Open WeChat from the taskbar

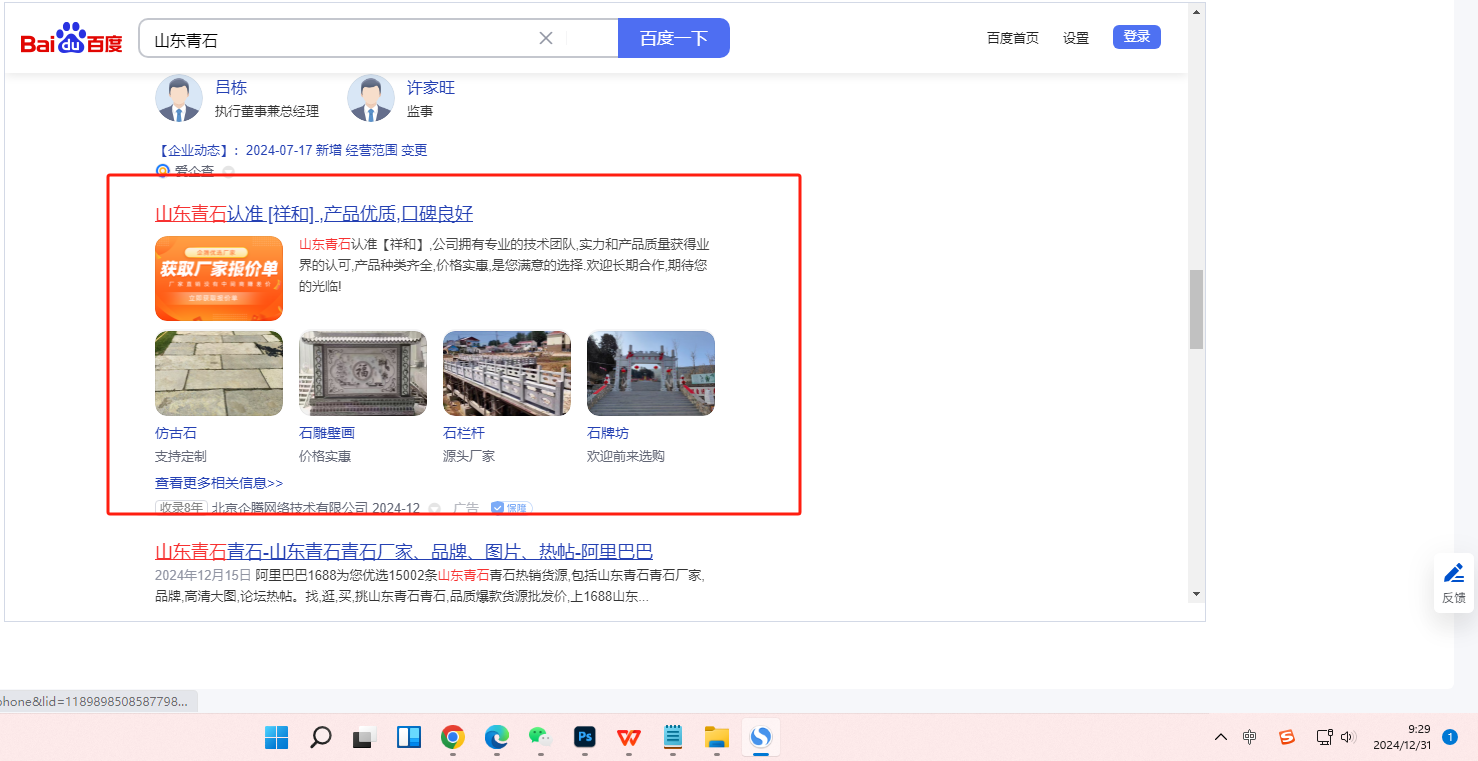(540, 738)
